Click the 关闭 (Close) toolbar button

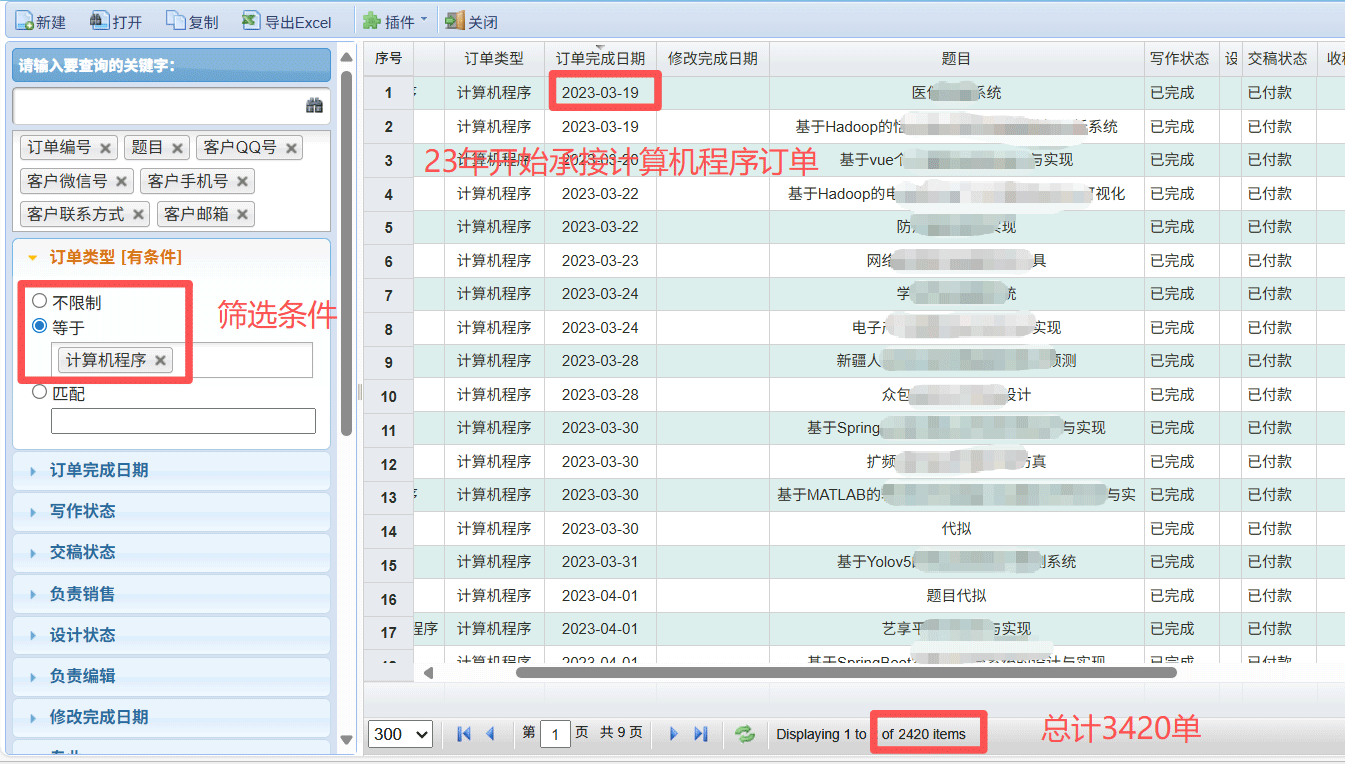click(x=471, y=21)
